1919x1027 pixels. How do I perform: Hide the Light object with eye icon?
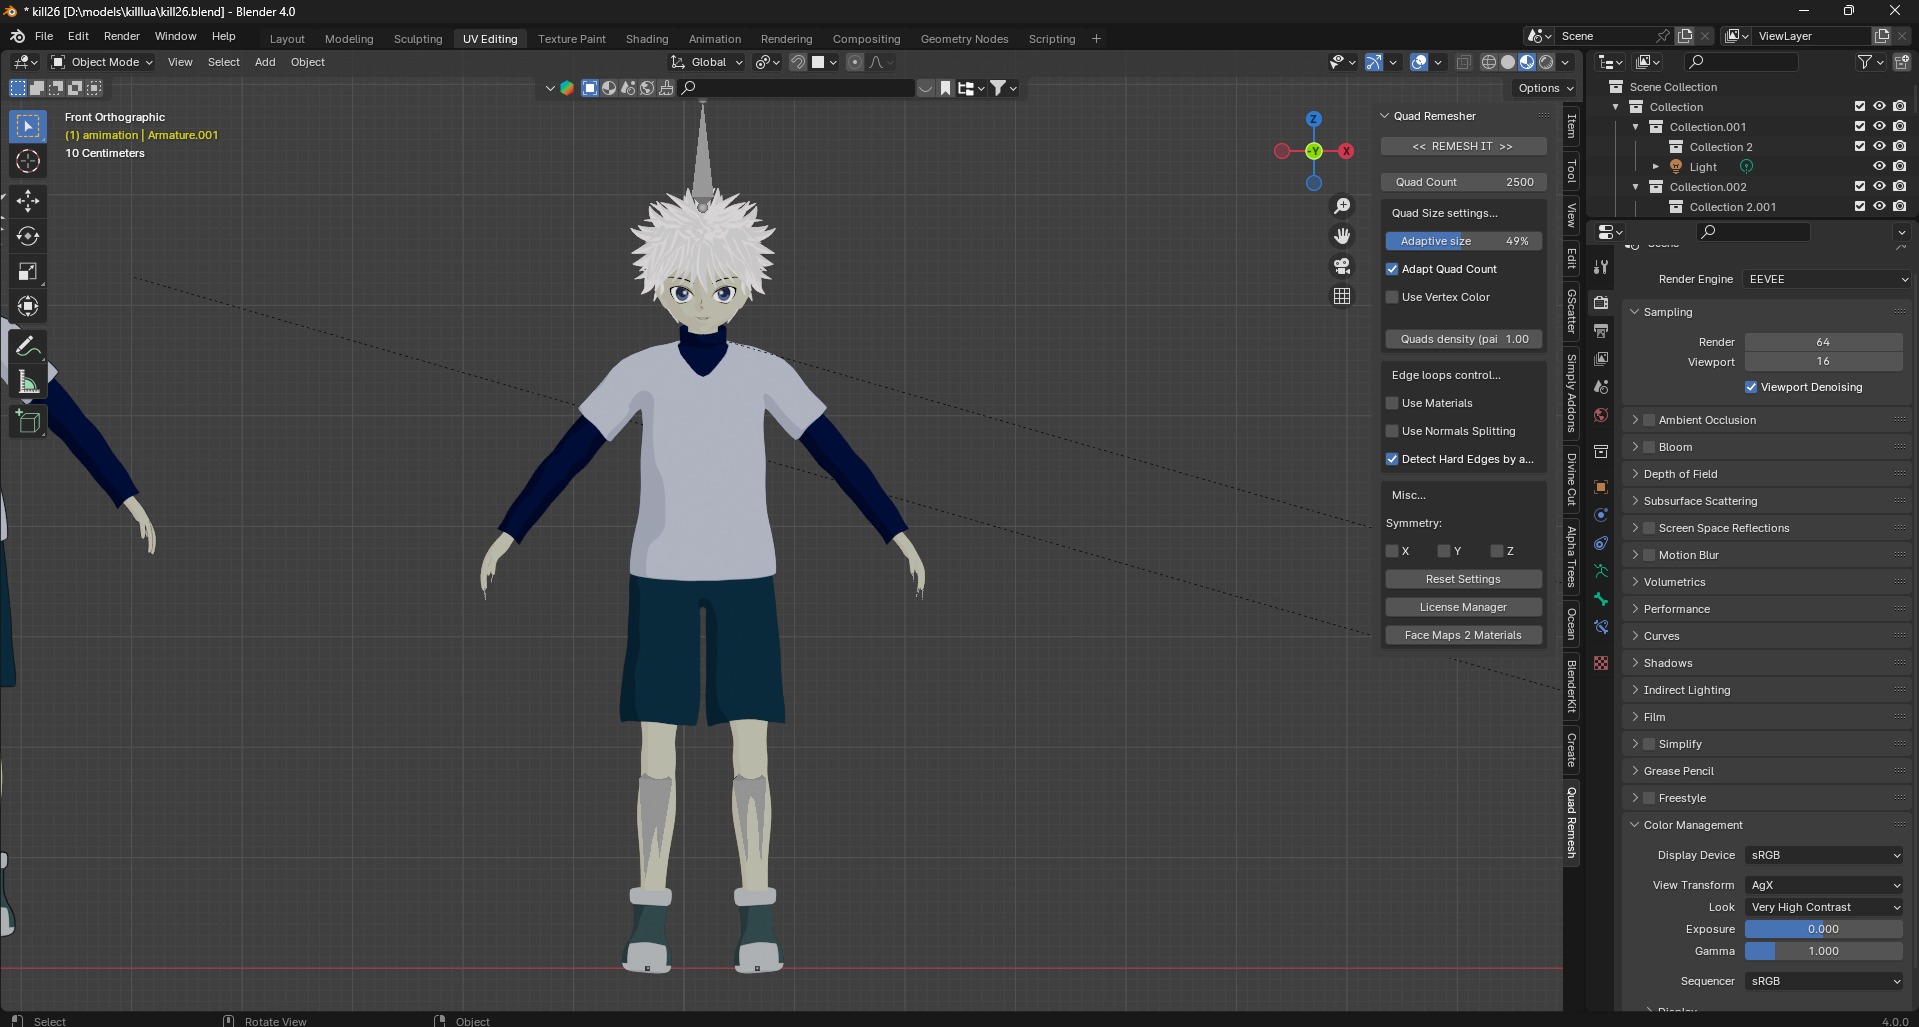(x=1879, y=167)
